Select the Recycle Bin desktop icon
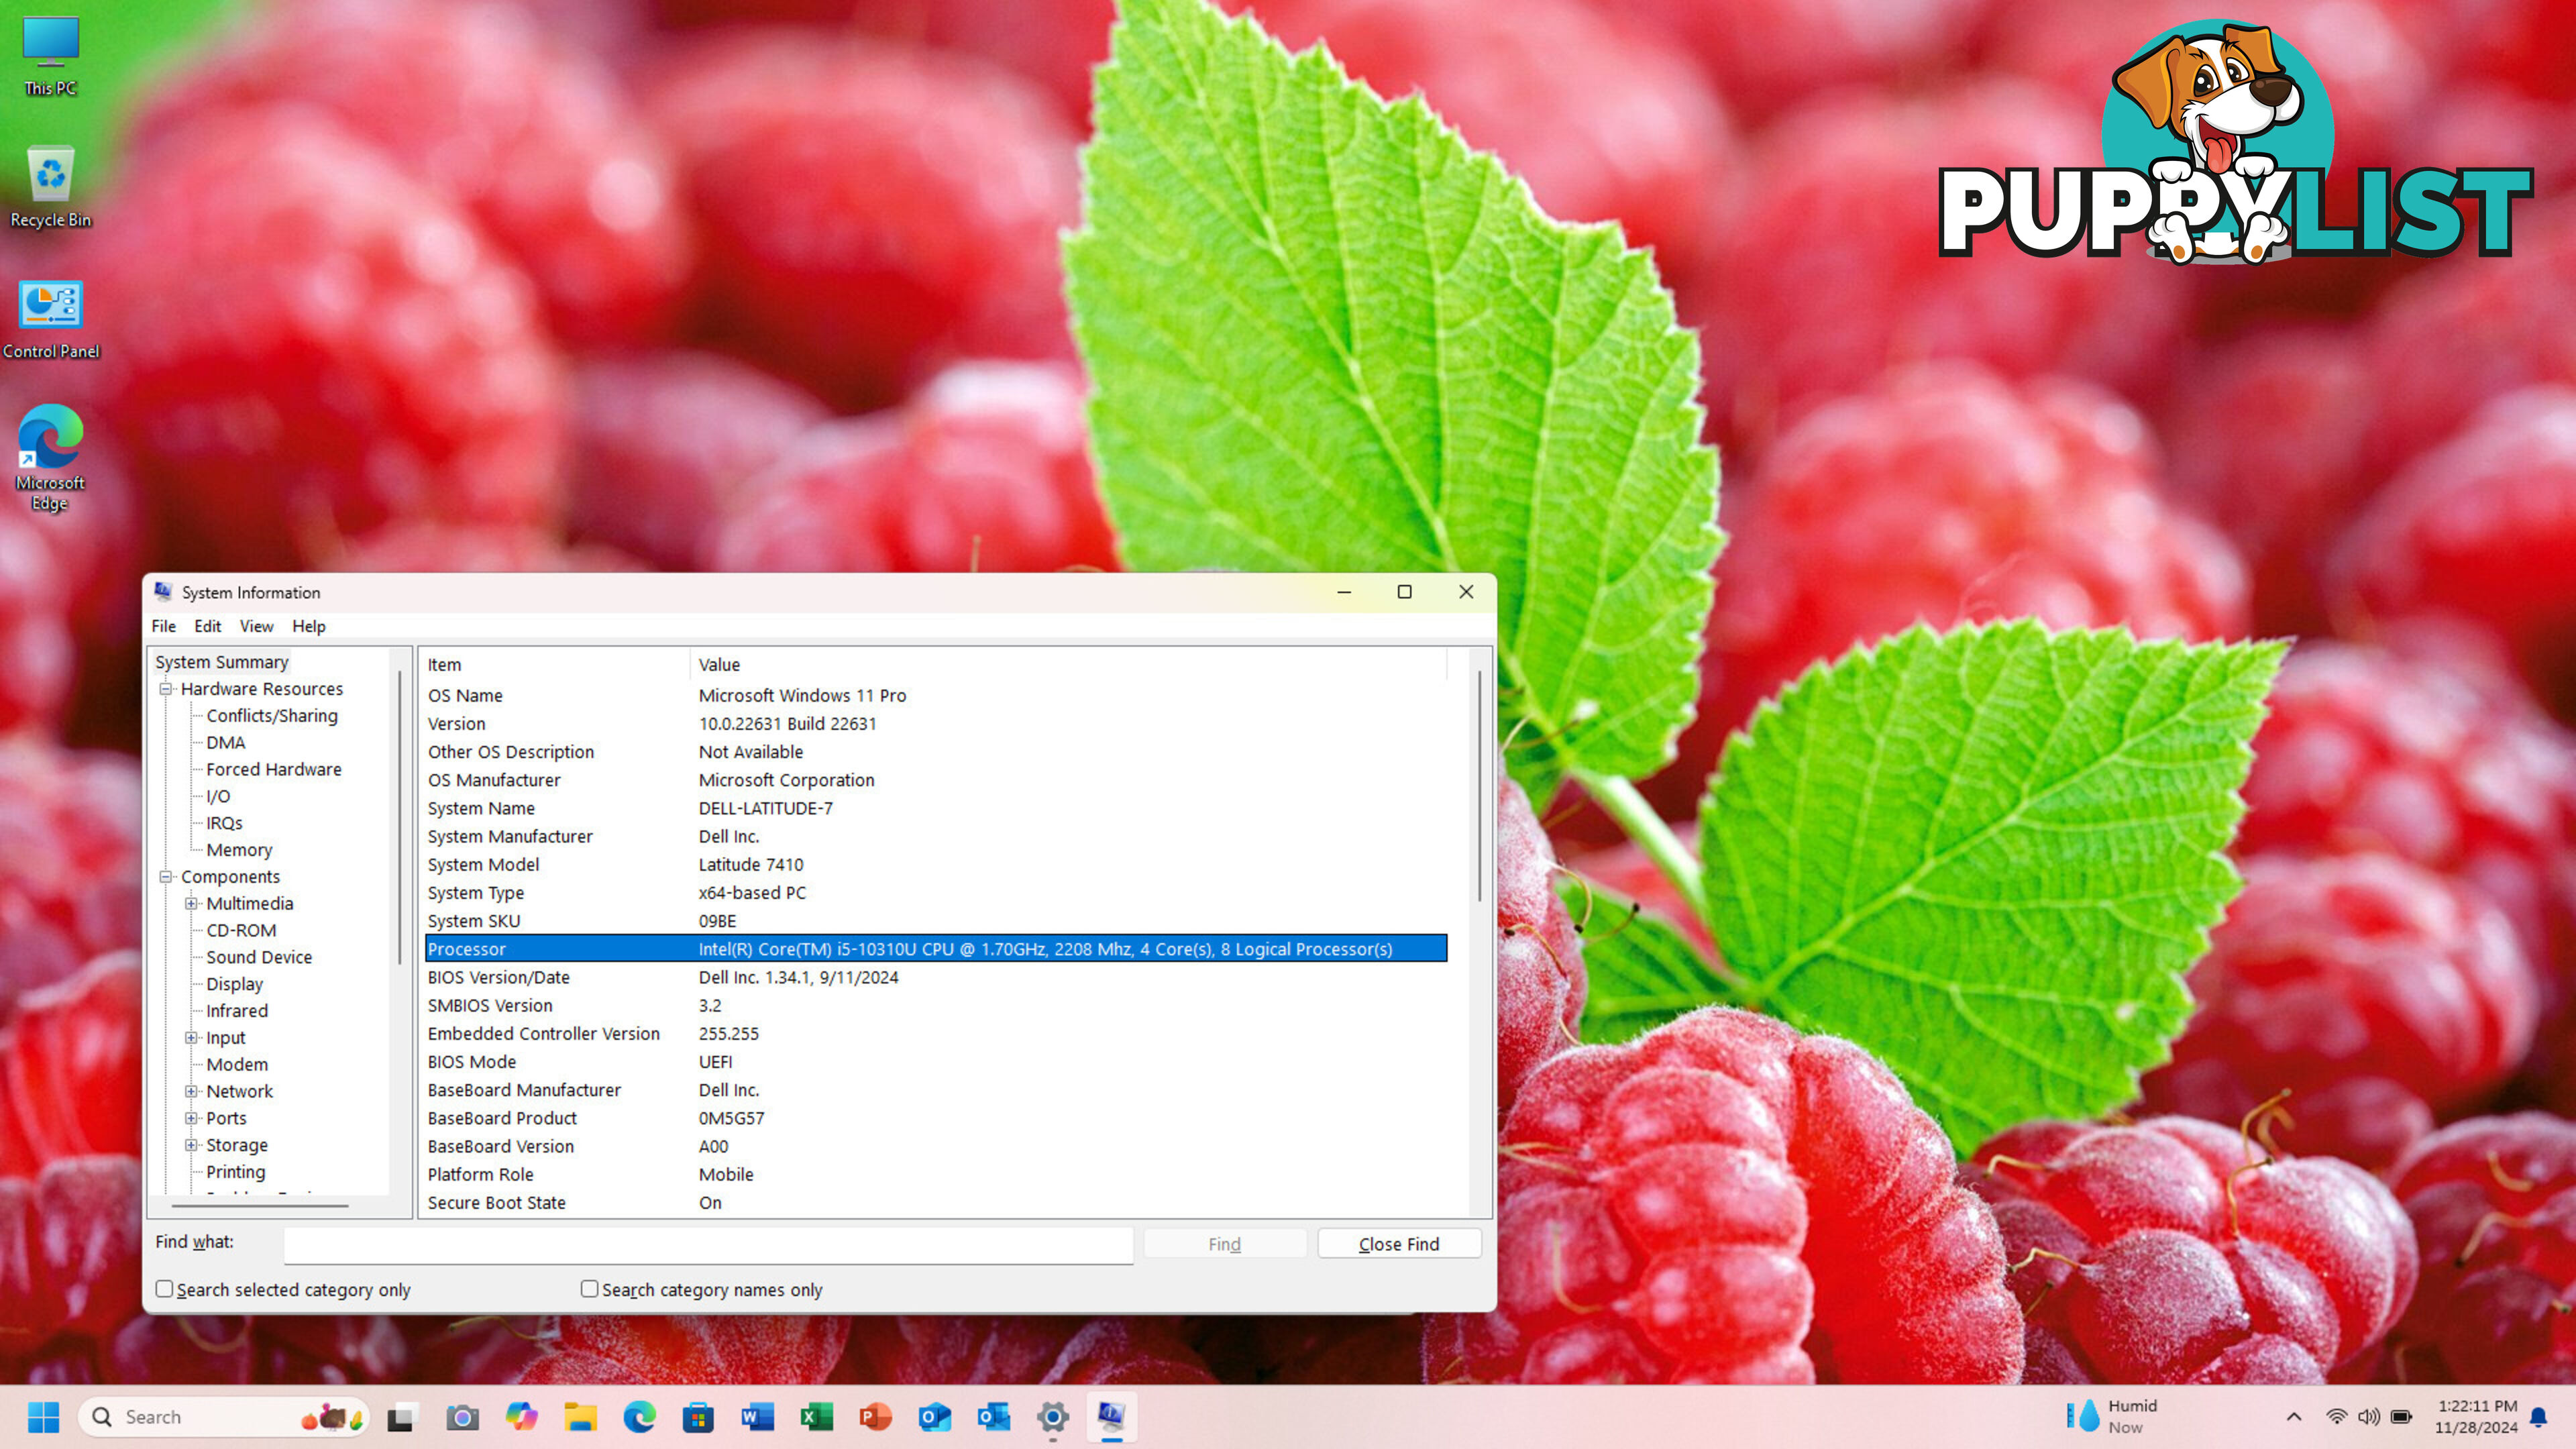The width and height of the screenshot is (2576, 1449). pos(50,187)
